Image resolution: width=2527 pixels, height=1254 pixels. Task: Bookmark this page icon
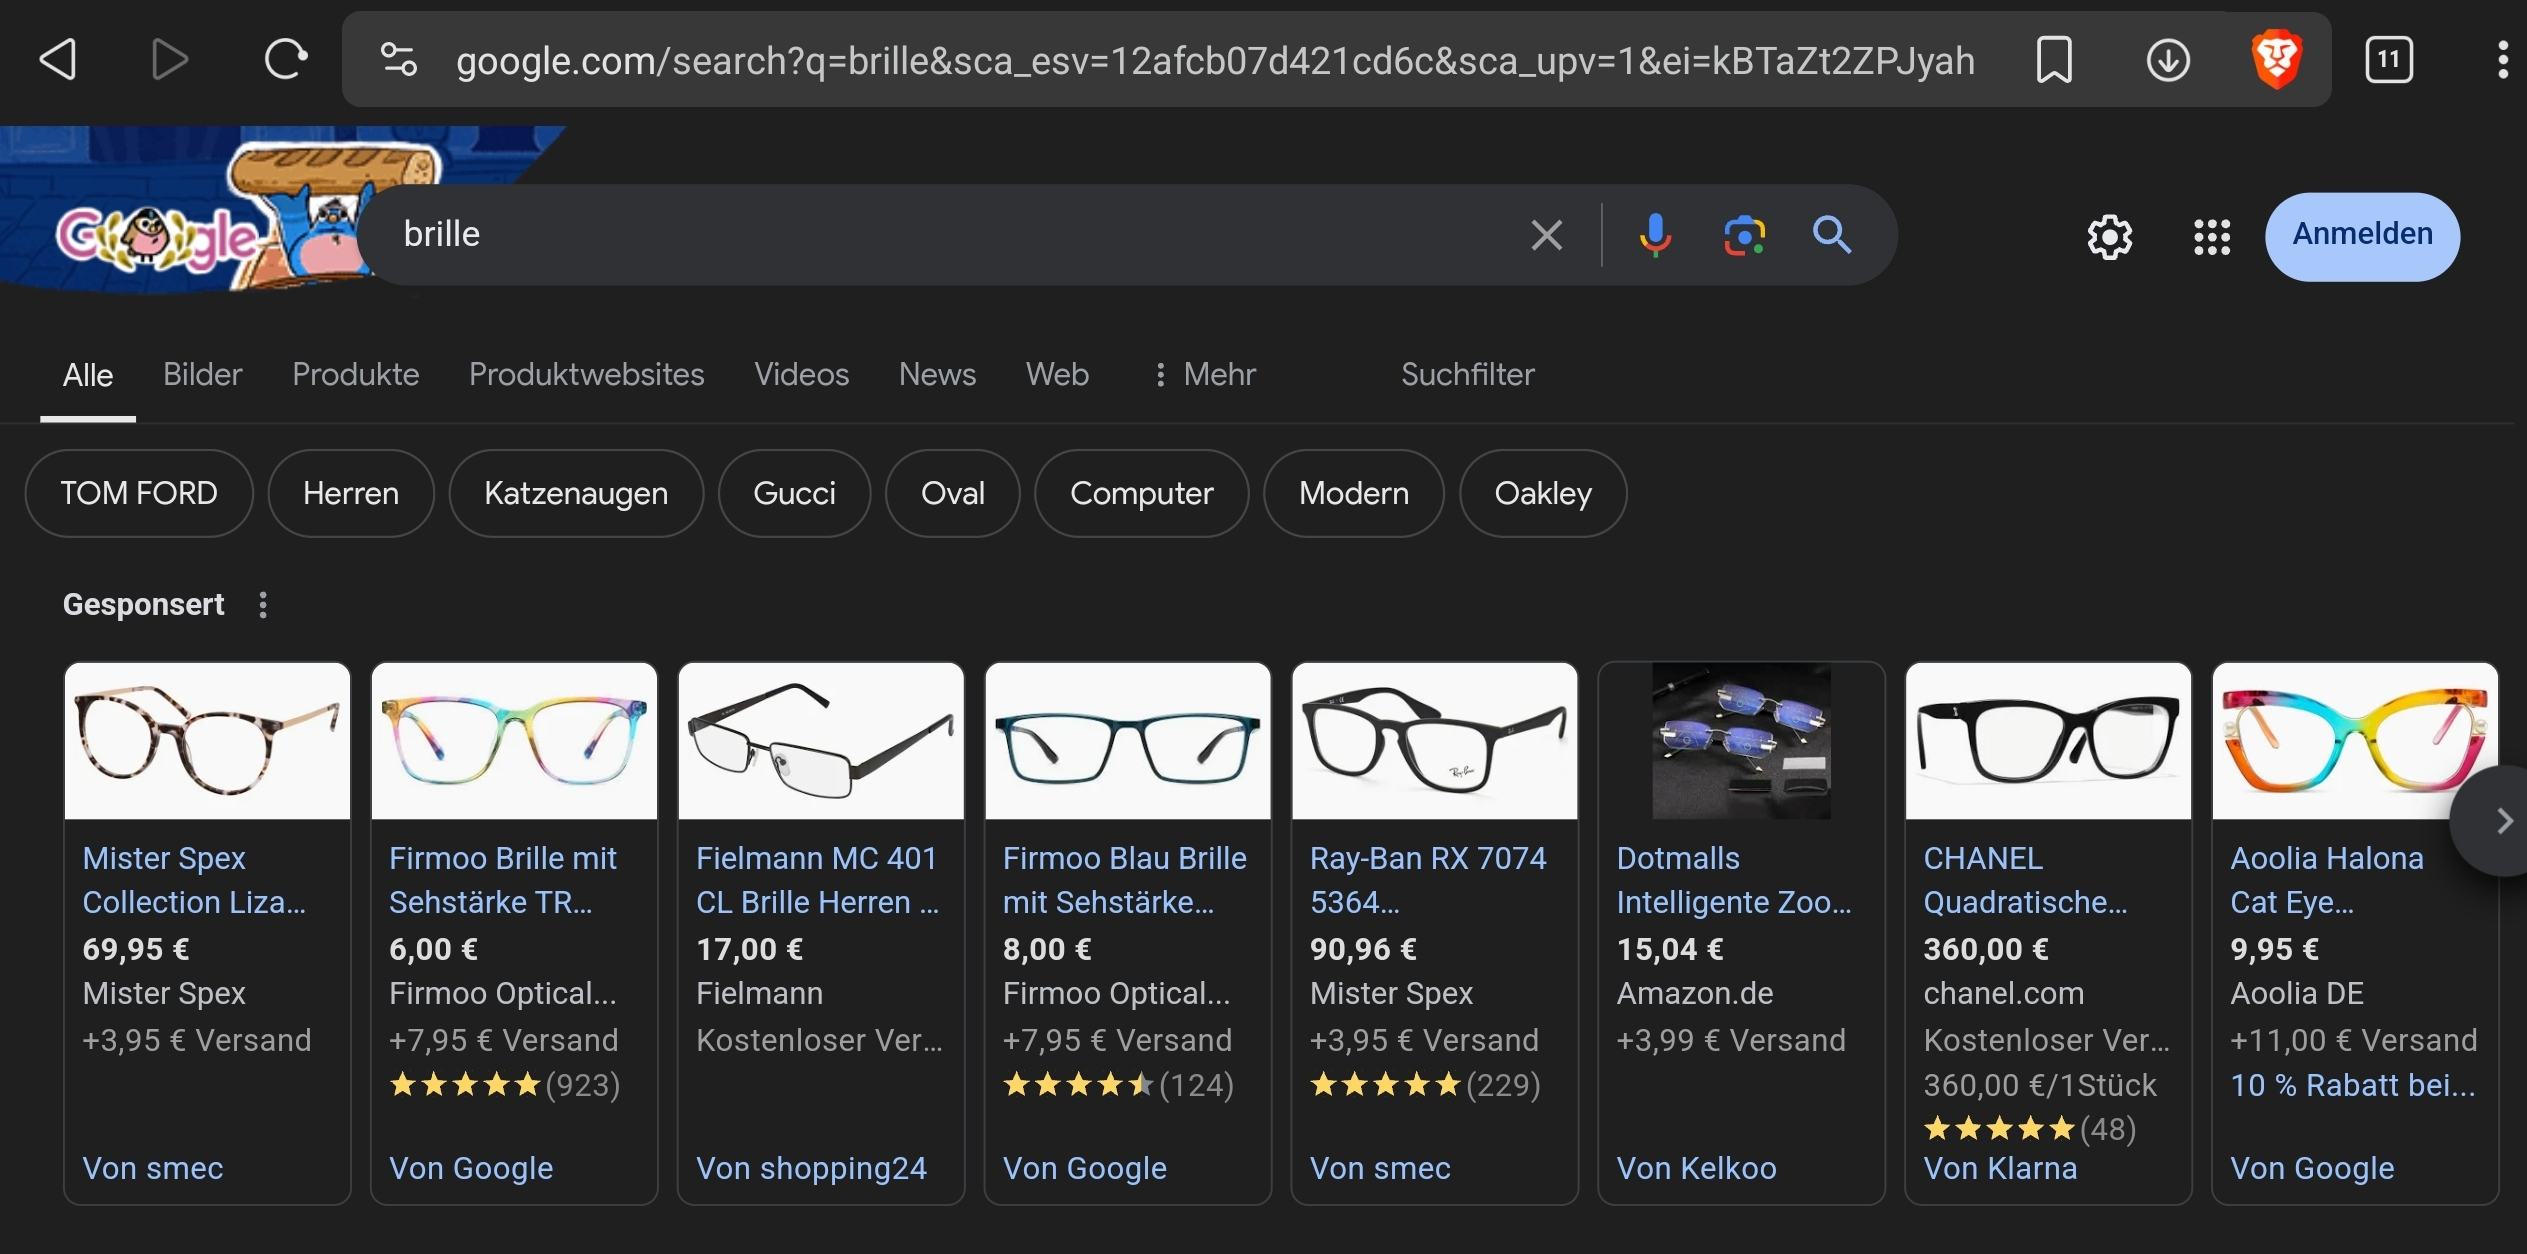tap(2054, 60)
